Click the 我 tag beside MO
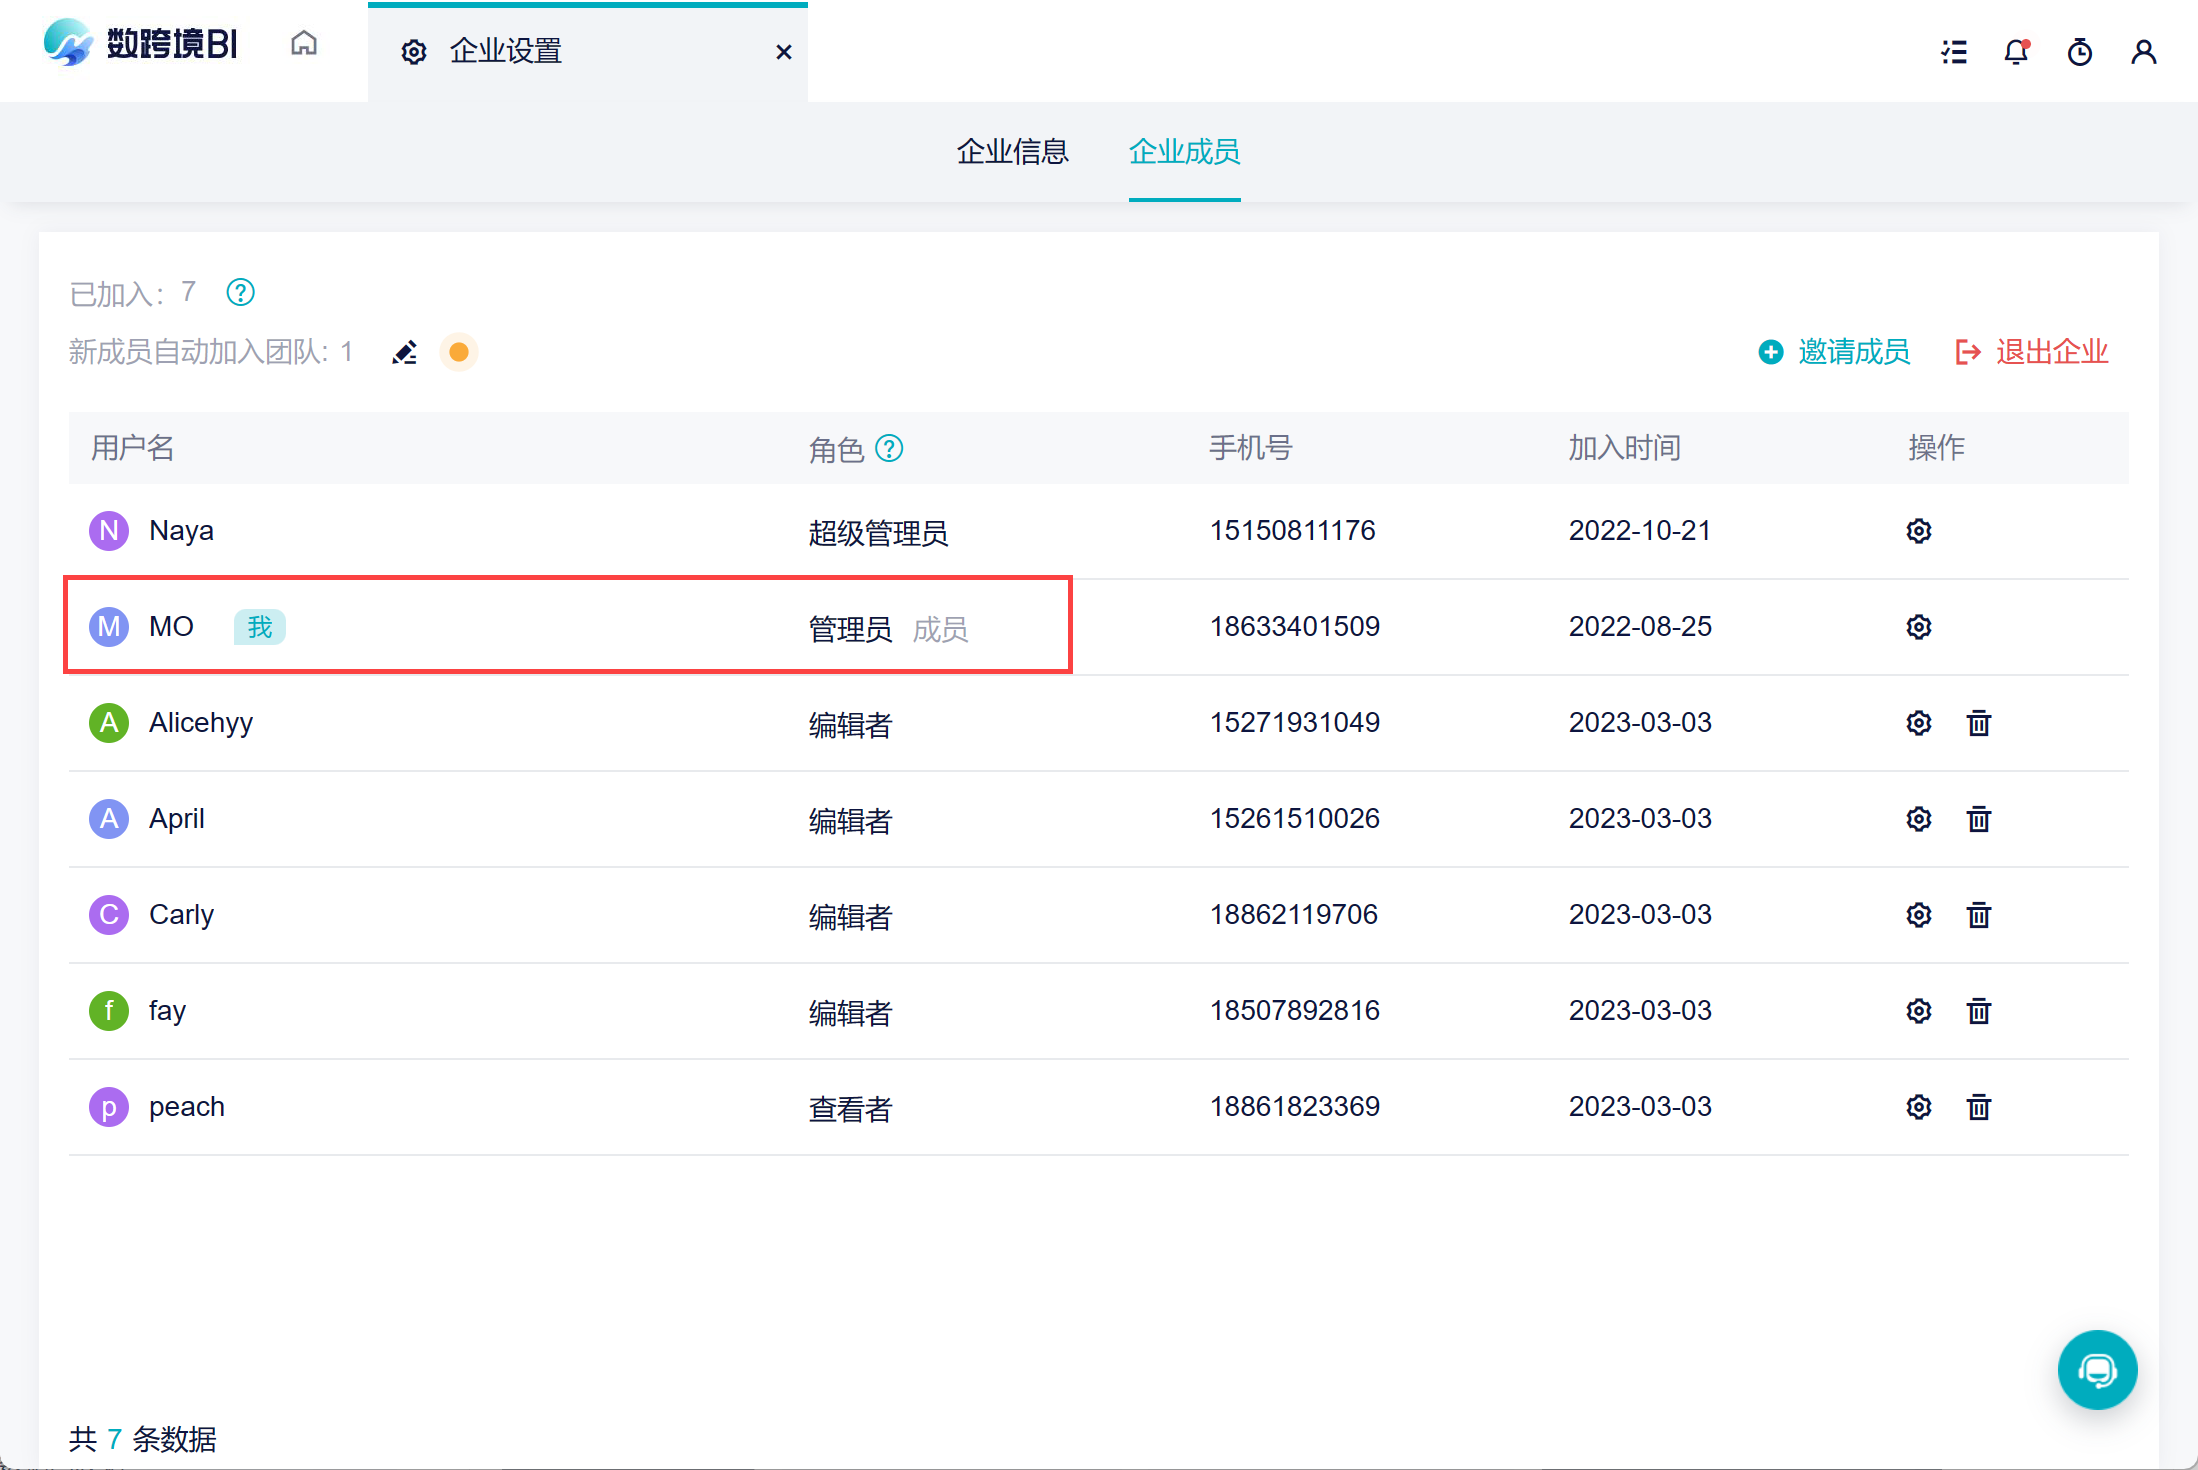Screen dimensions: 2198x1470 click(260, 627)
